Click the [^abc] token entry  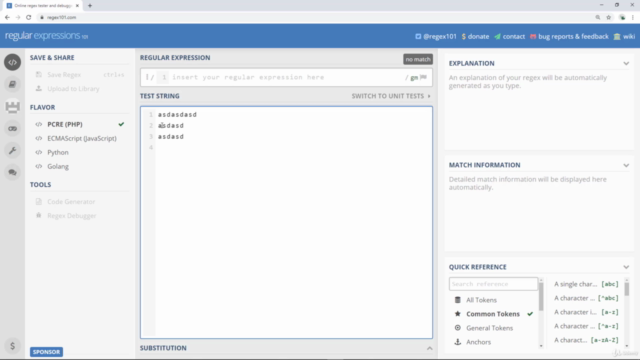pyautogui.click(x=586, y=298)
